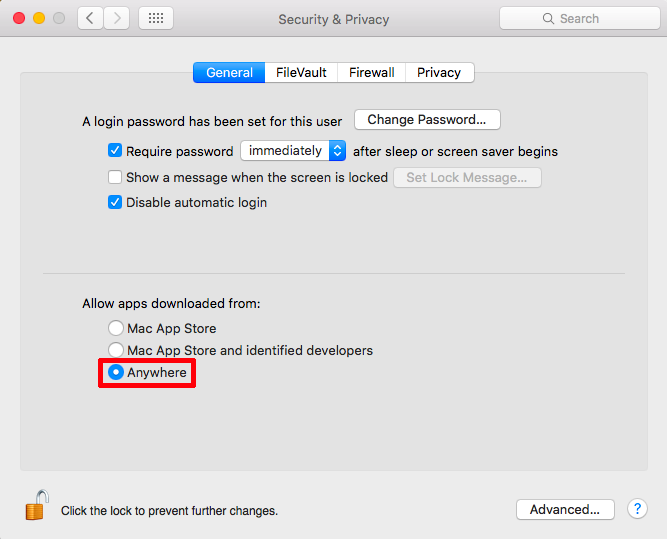Click the yellow minimize window button
This screenshot has height=539, width=667.
(39, 18)
